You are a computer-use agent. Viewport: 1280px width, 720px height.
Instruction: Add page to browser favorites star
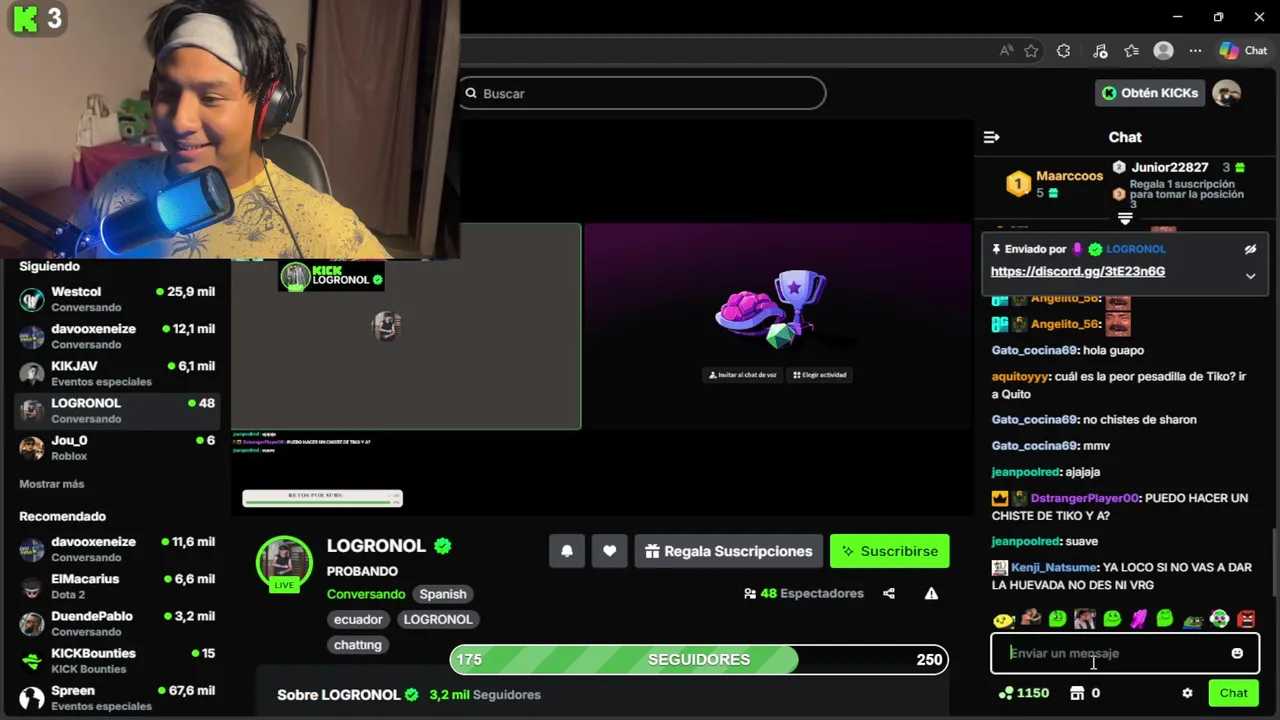click(x=1031, y=51)
